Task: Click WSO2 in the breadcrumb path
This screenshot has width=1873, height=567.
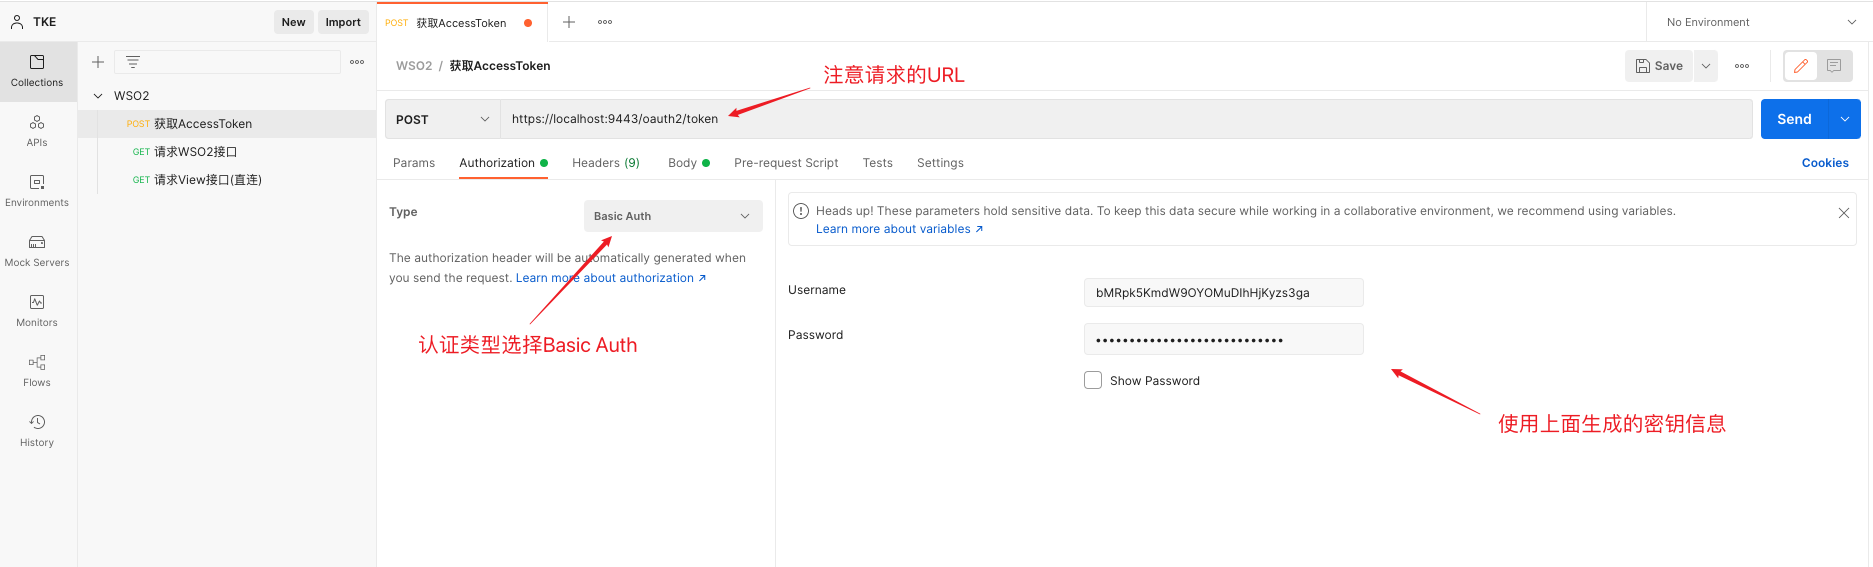Action: (x=414, y=66)
